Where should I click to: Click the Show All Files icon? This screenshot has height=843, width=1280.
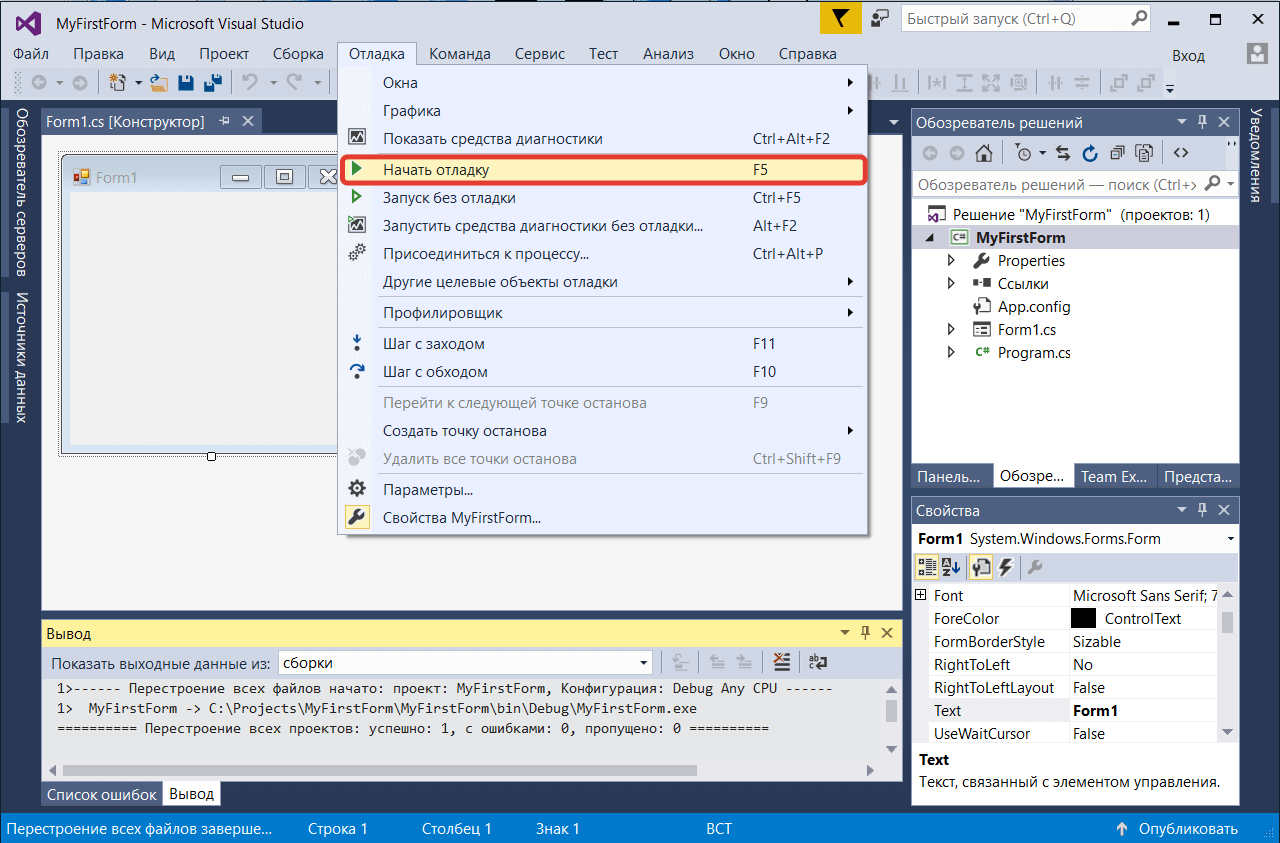tap(1144, 153)
